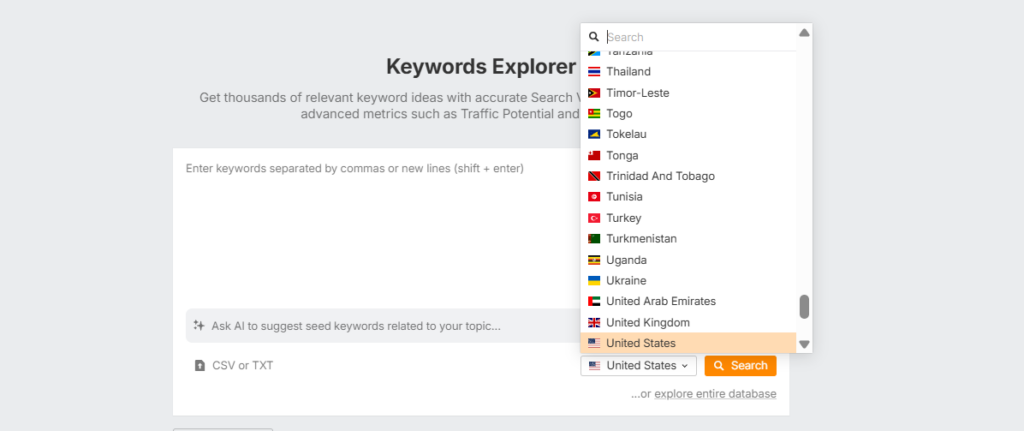Select Togo from the dropdown list
Viewport: 1024px width, 431px height.
(x=688, y=114)
